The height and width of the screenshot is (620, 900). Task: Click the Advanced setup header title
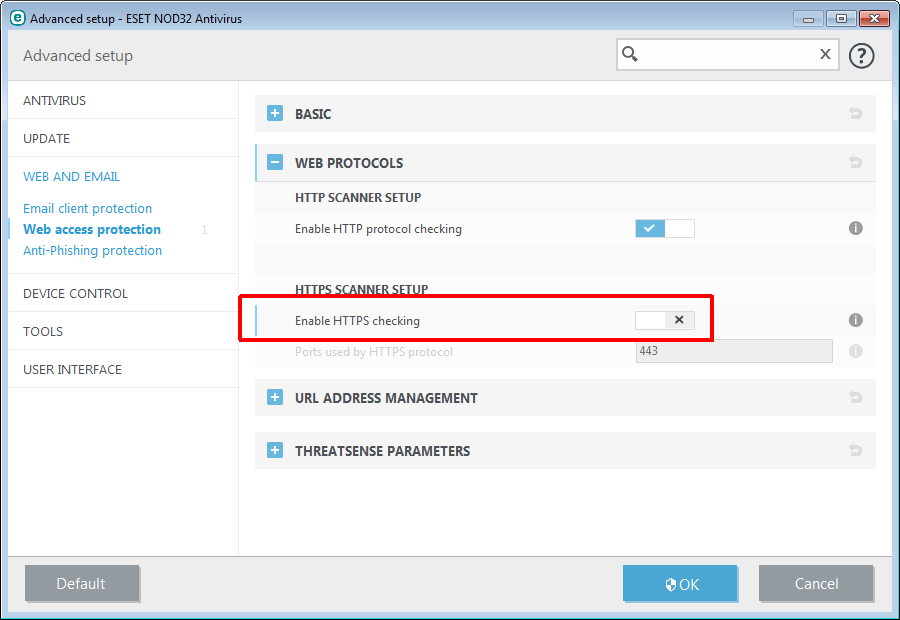tap(78, 56)
